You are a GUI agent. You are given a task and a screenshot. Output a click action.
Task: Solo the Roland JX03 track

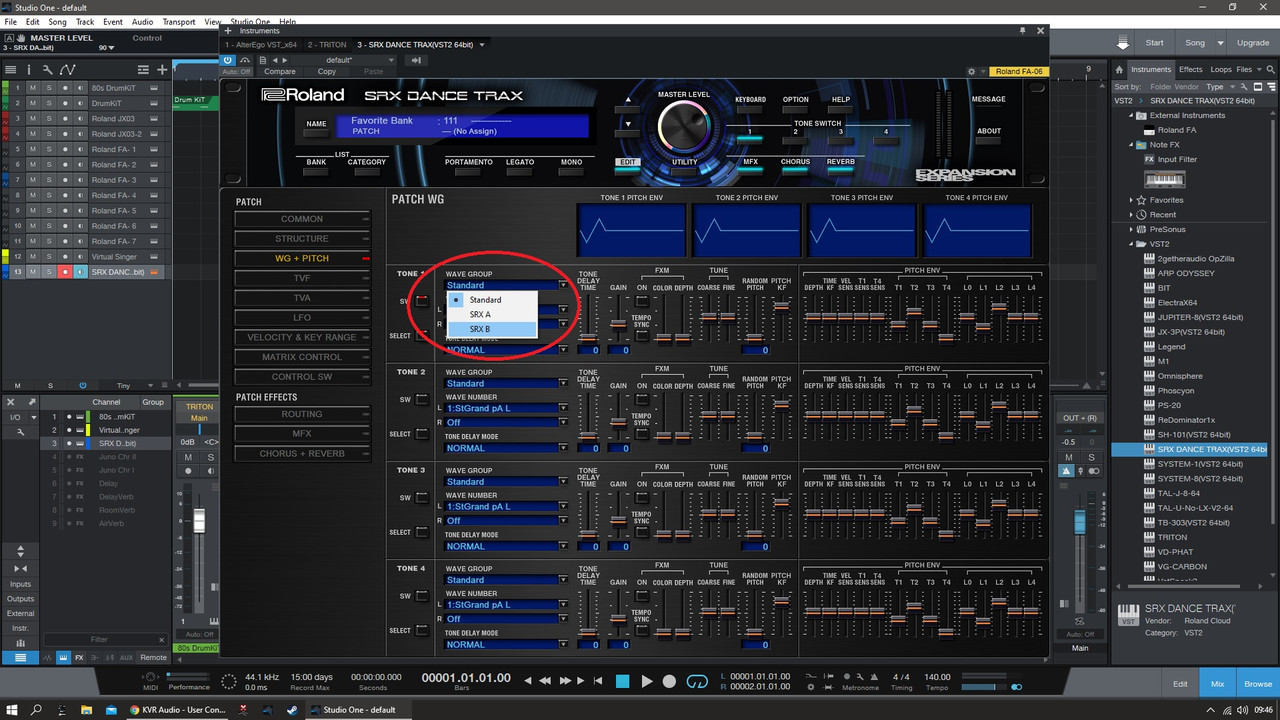(49, 119)
